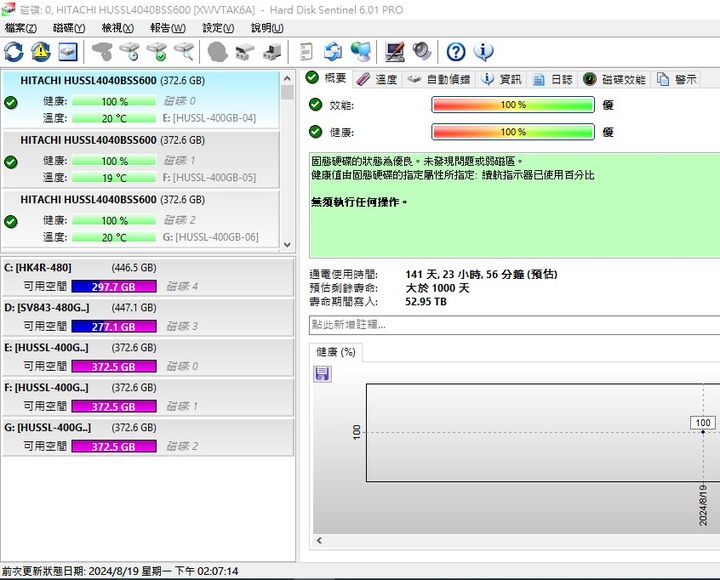Select partition E: [HUSSL-400G..]

click(147, 357)
